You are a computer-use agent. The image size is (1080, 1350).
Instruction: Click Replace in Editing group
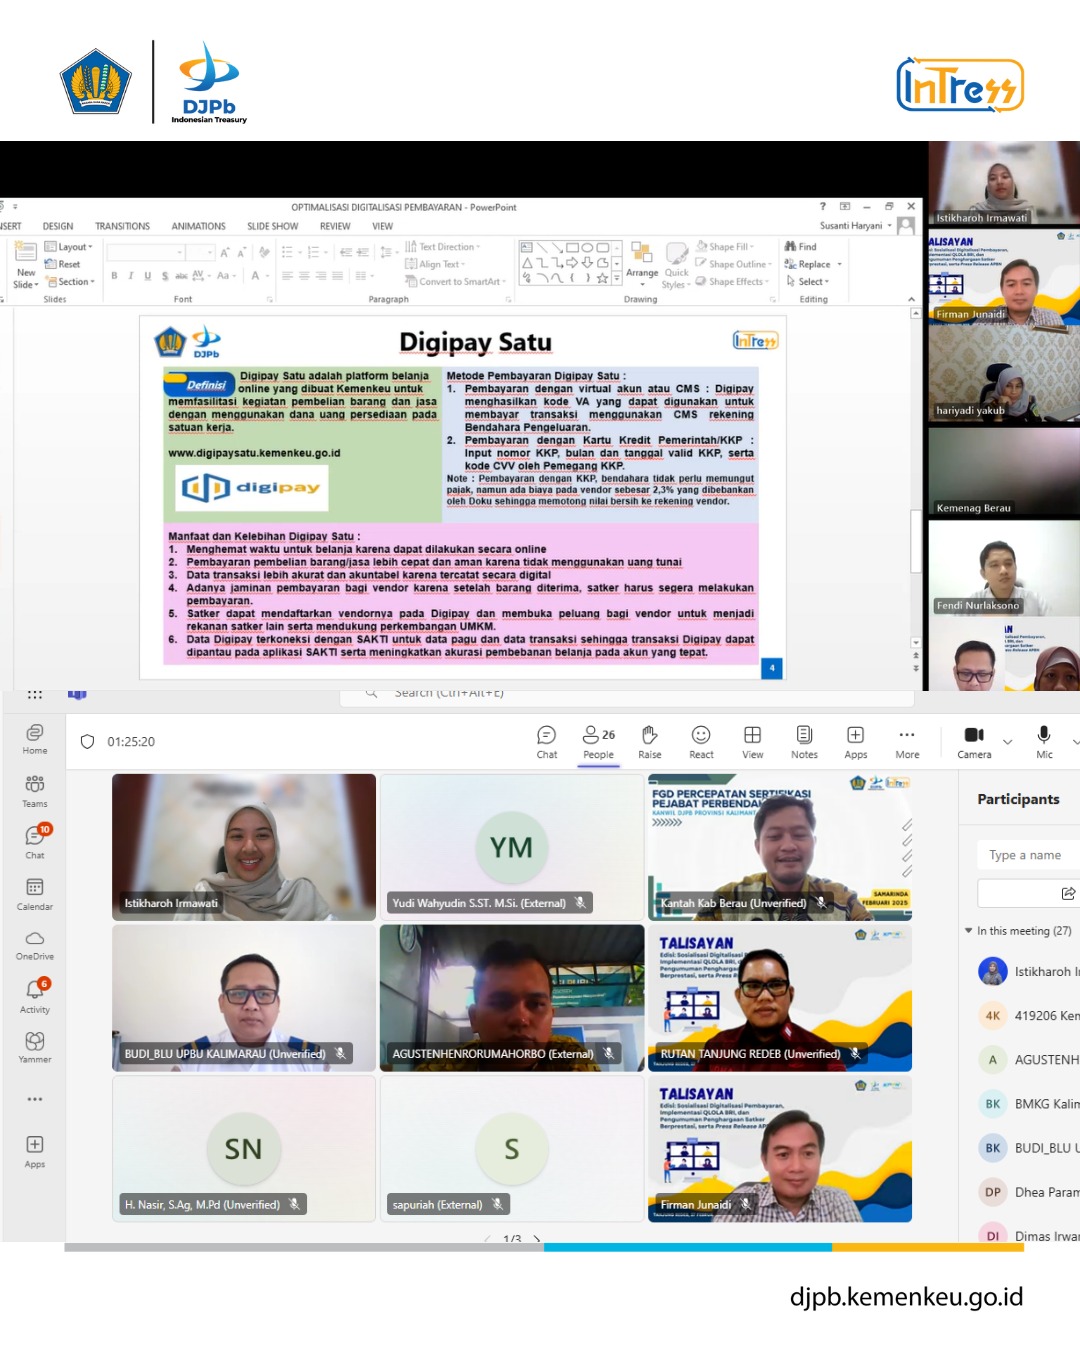813,264
